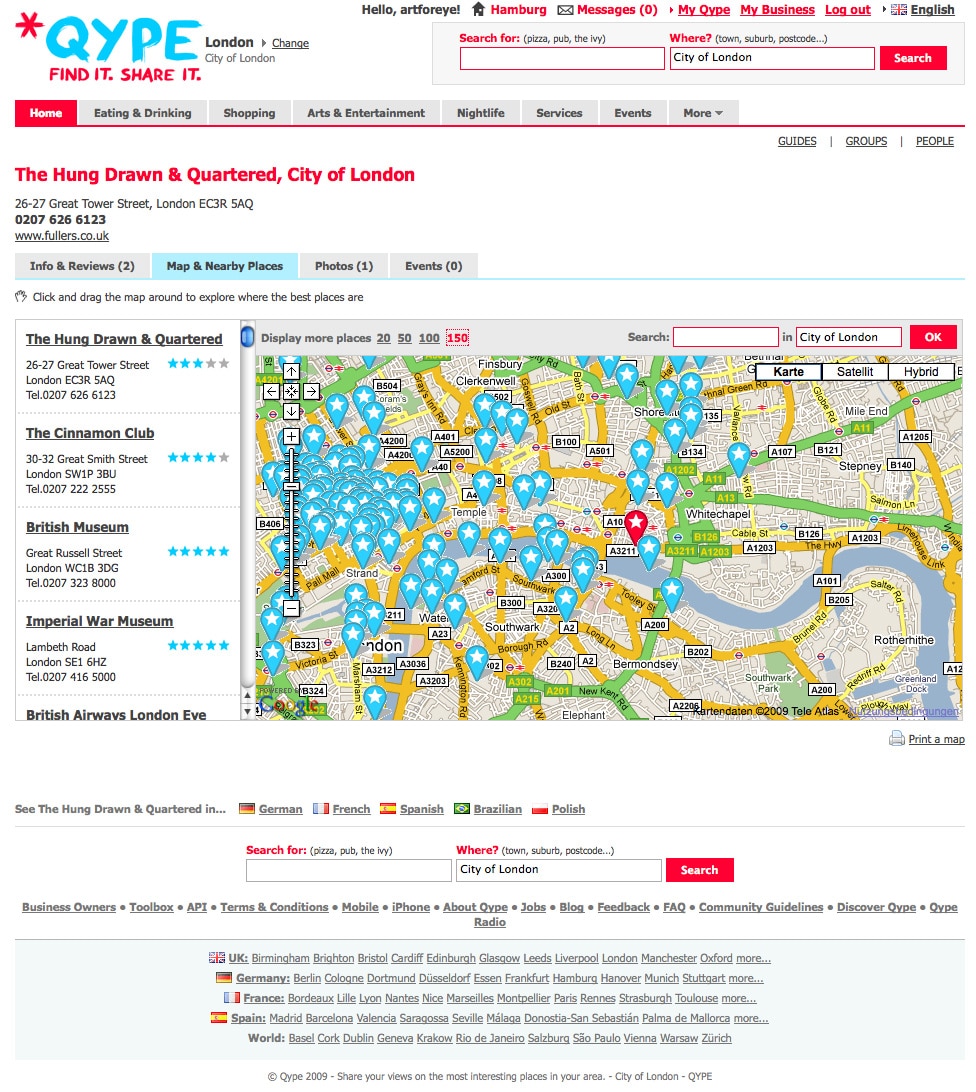This screenshot has width=976, height=1092.
Task: Click the bottom Where? input field
Action: [559, 870]
